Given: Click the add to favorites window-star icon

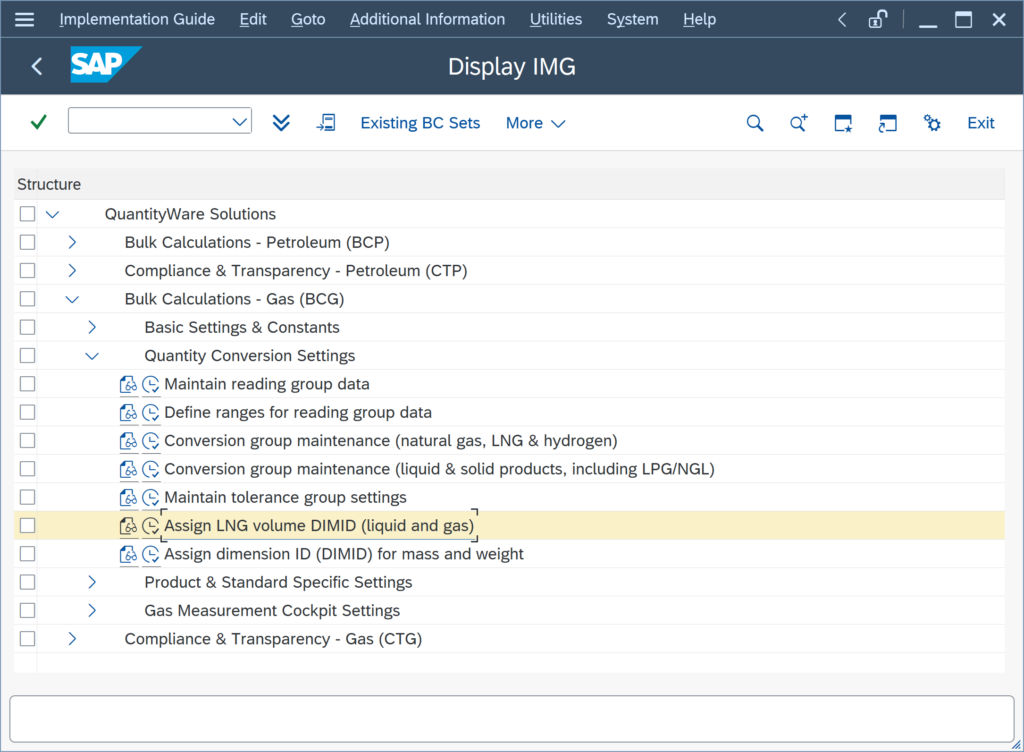Looking at the screenshot, I should tap(843, 123).
